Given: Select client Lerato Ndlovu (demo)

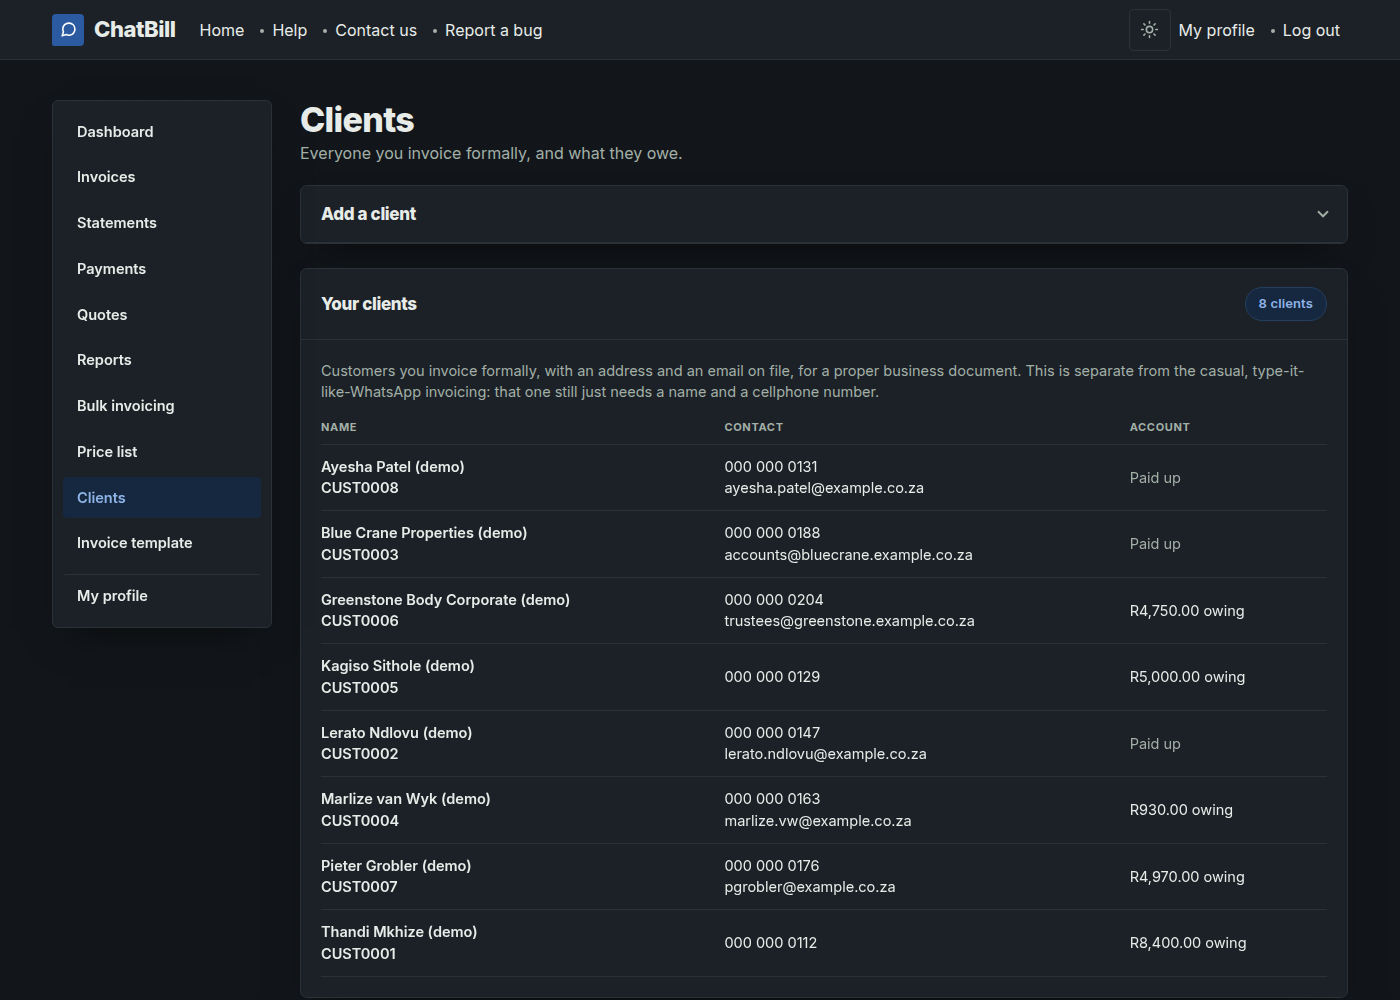Looking at the screenshot, I should pos(396,733).
